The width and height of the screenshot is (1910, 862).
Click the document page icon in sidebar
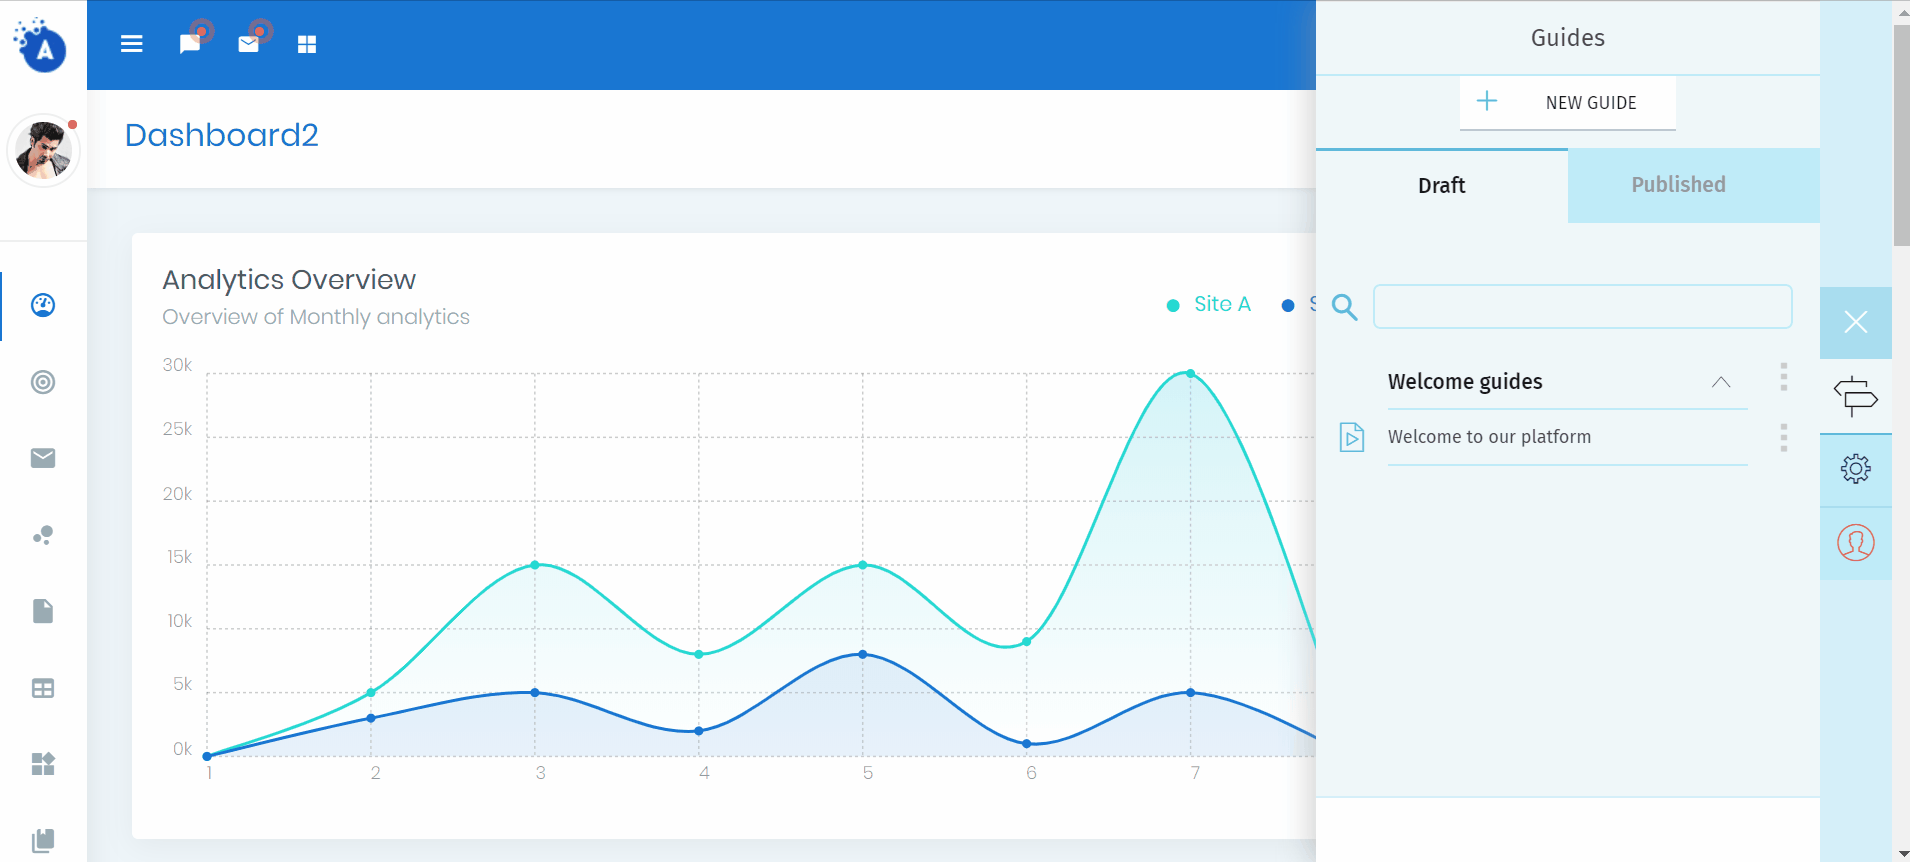point(43,611)
